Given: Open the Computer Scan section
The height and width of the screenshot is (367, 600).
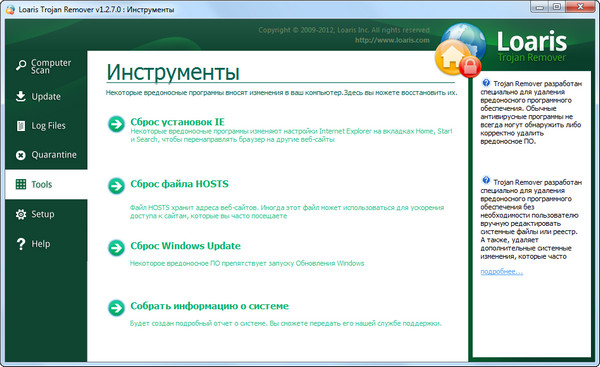Looking at the screenshot, I should tap(46, 66).
